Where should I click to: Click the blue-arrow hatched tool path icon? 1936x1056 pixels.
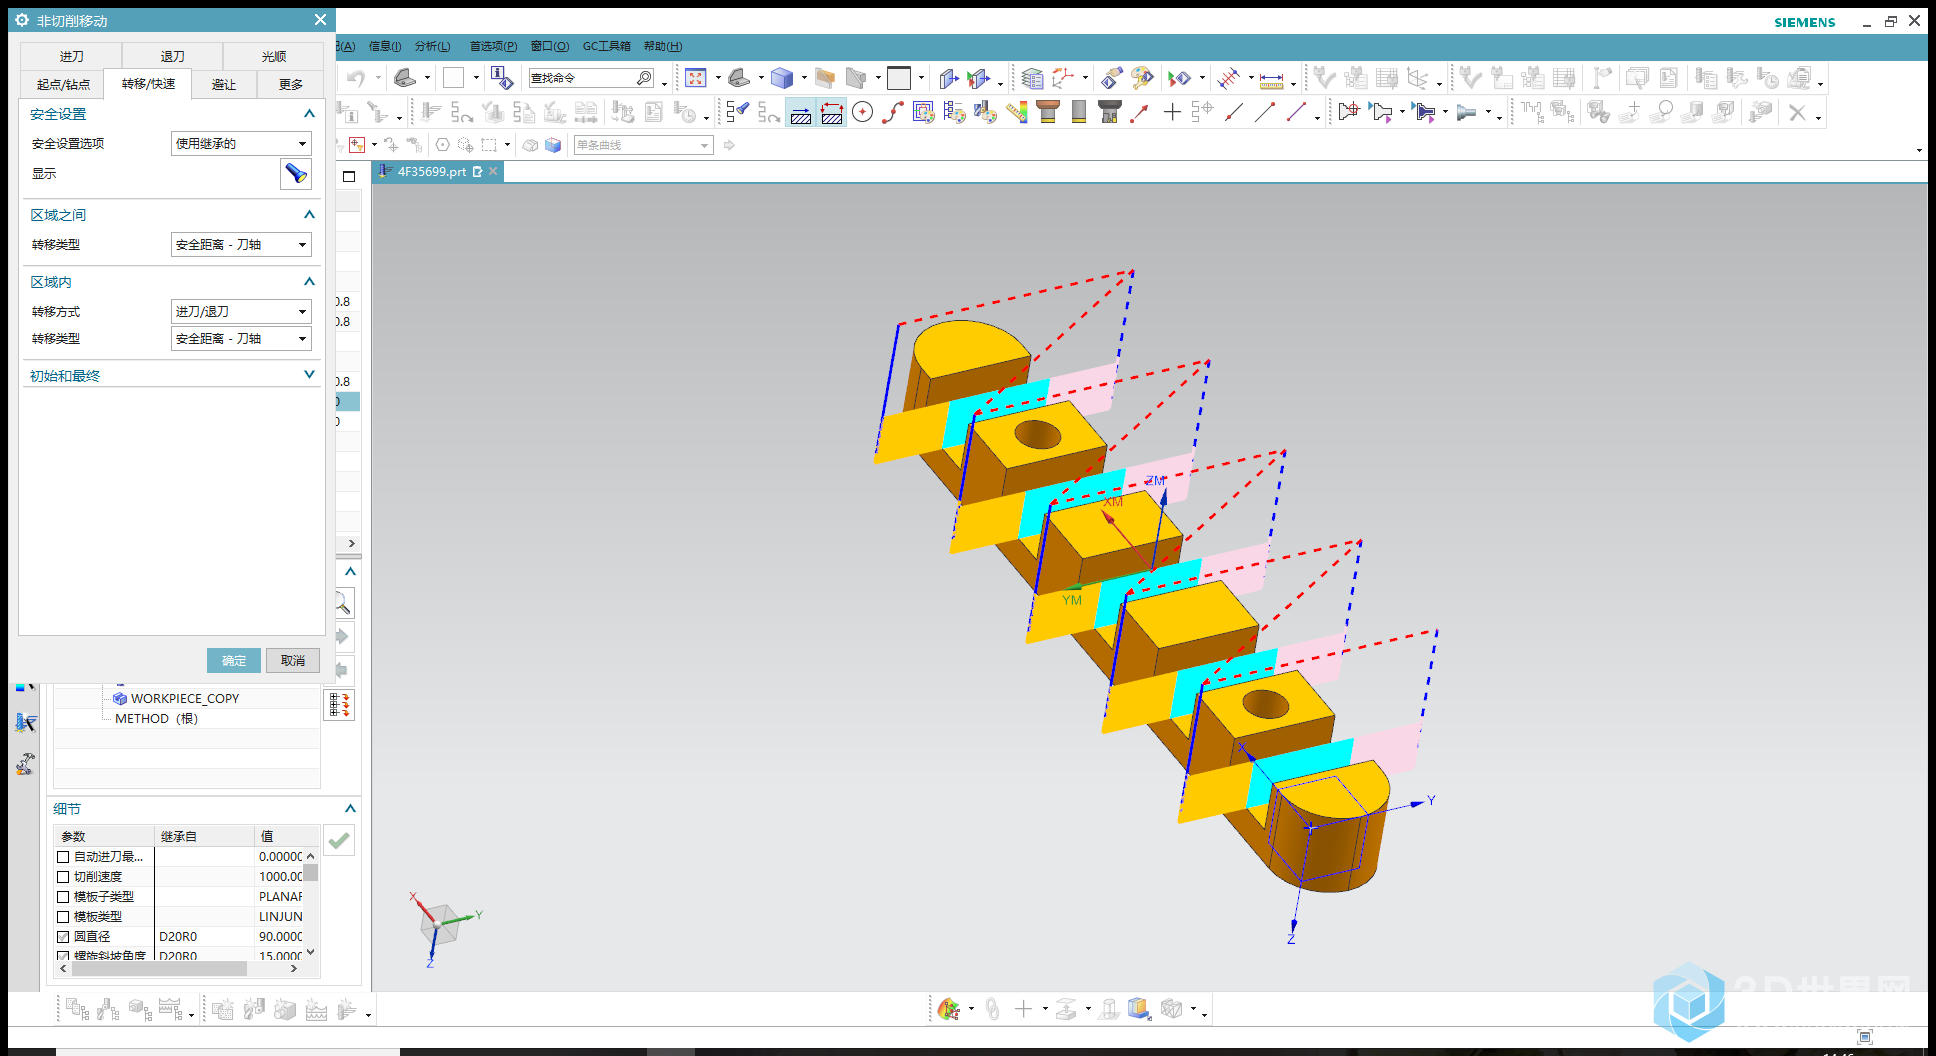point(800,113)
